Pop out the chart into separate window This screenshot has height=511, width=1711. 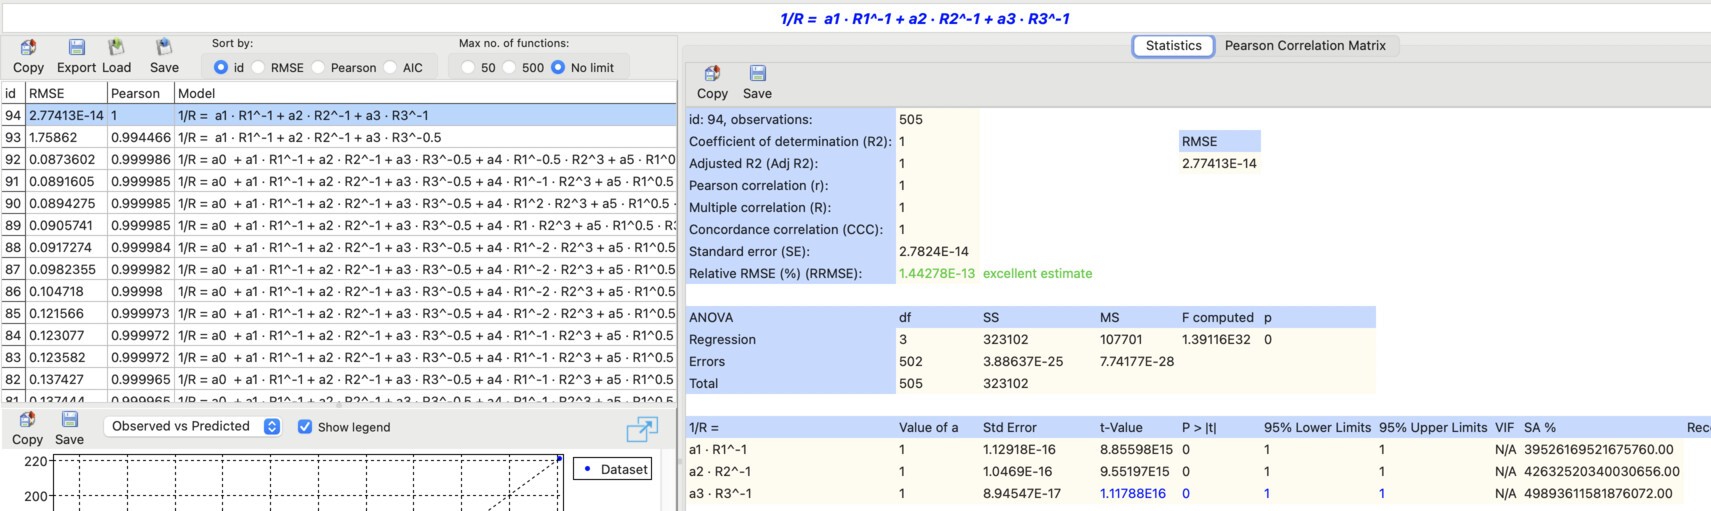coord(641,429)
